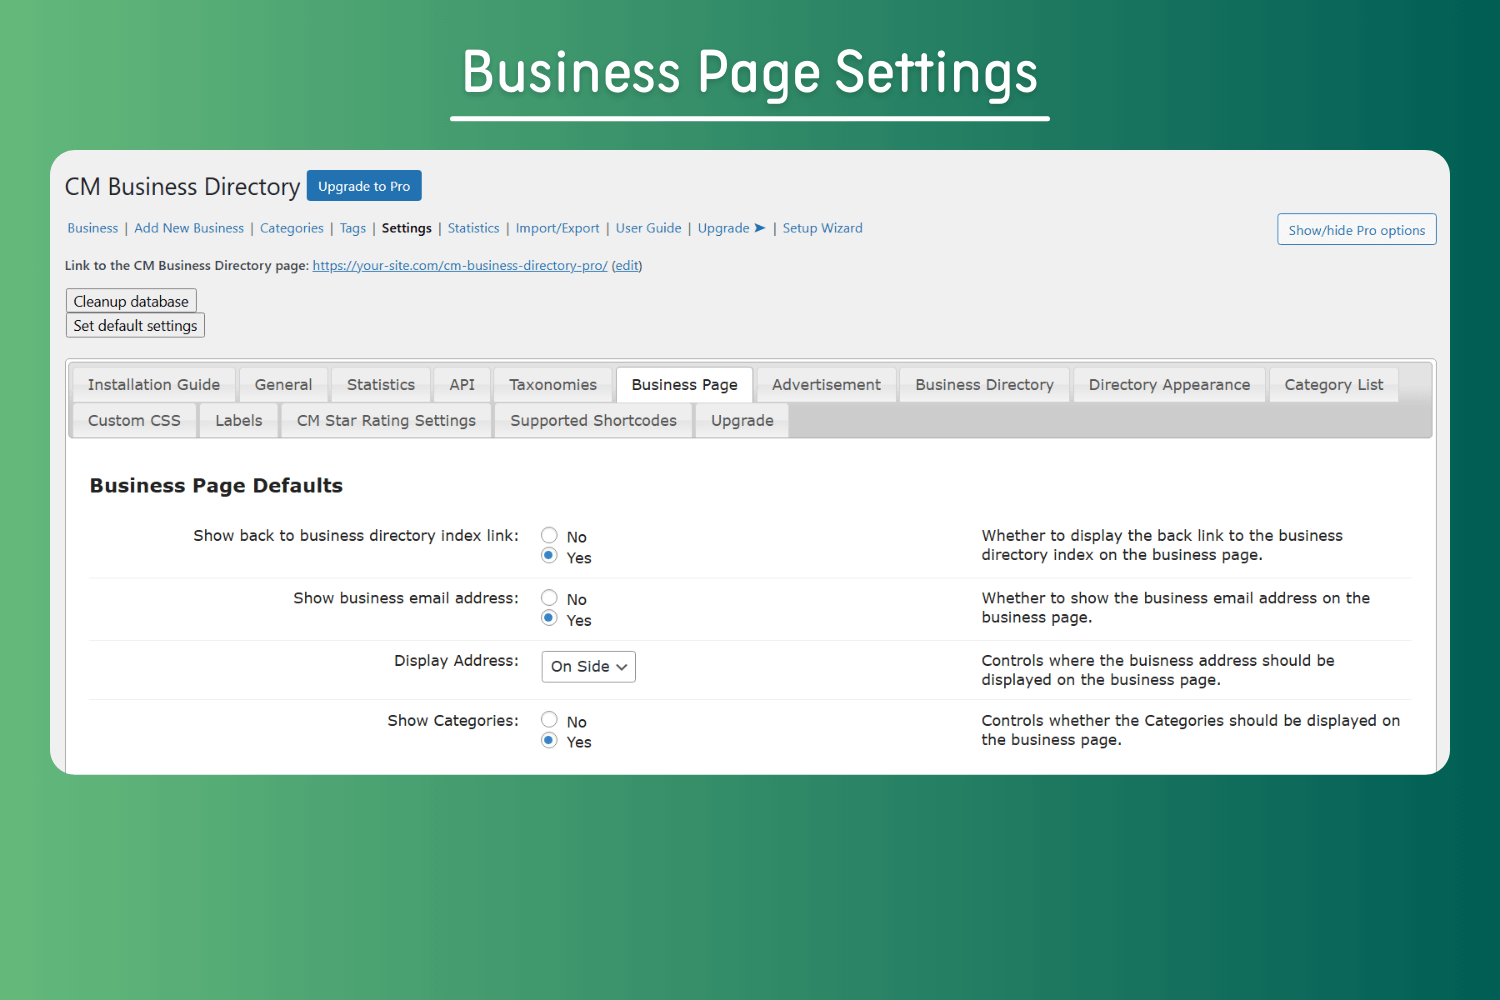Open the Advertisement tab

click(x=827, y=385)
